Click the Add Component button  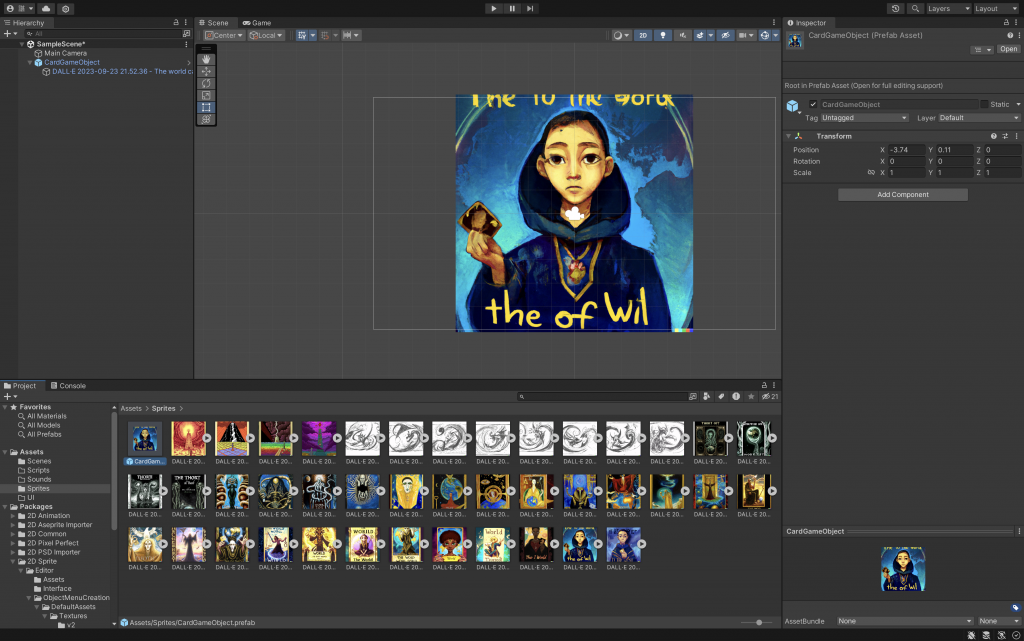[903, 195]
